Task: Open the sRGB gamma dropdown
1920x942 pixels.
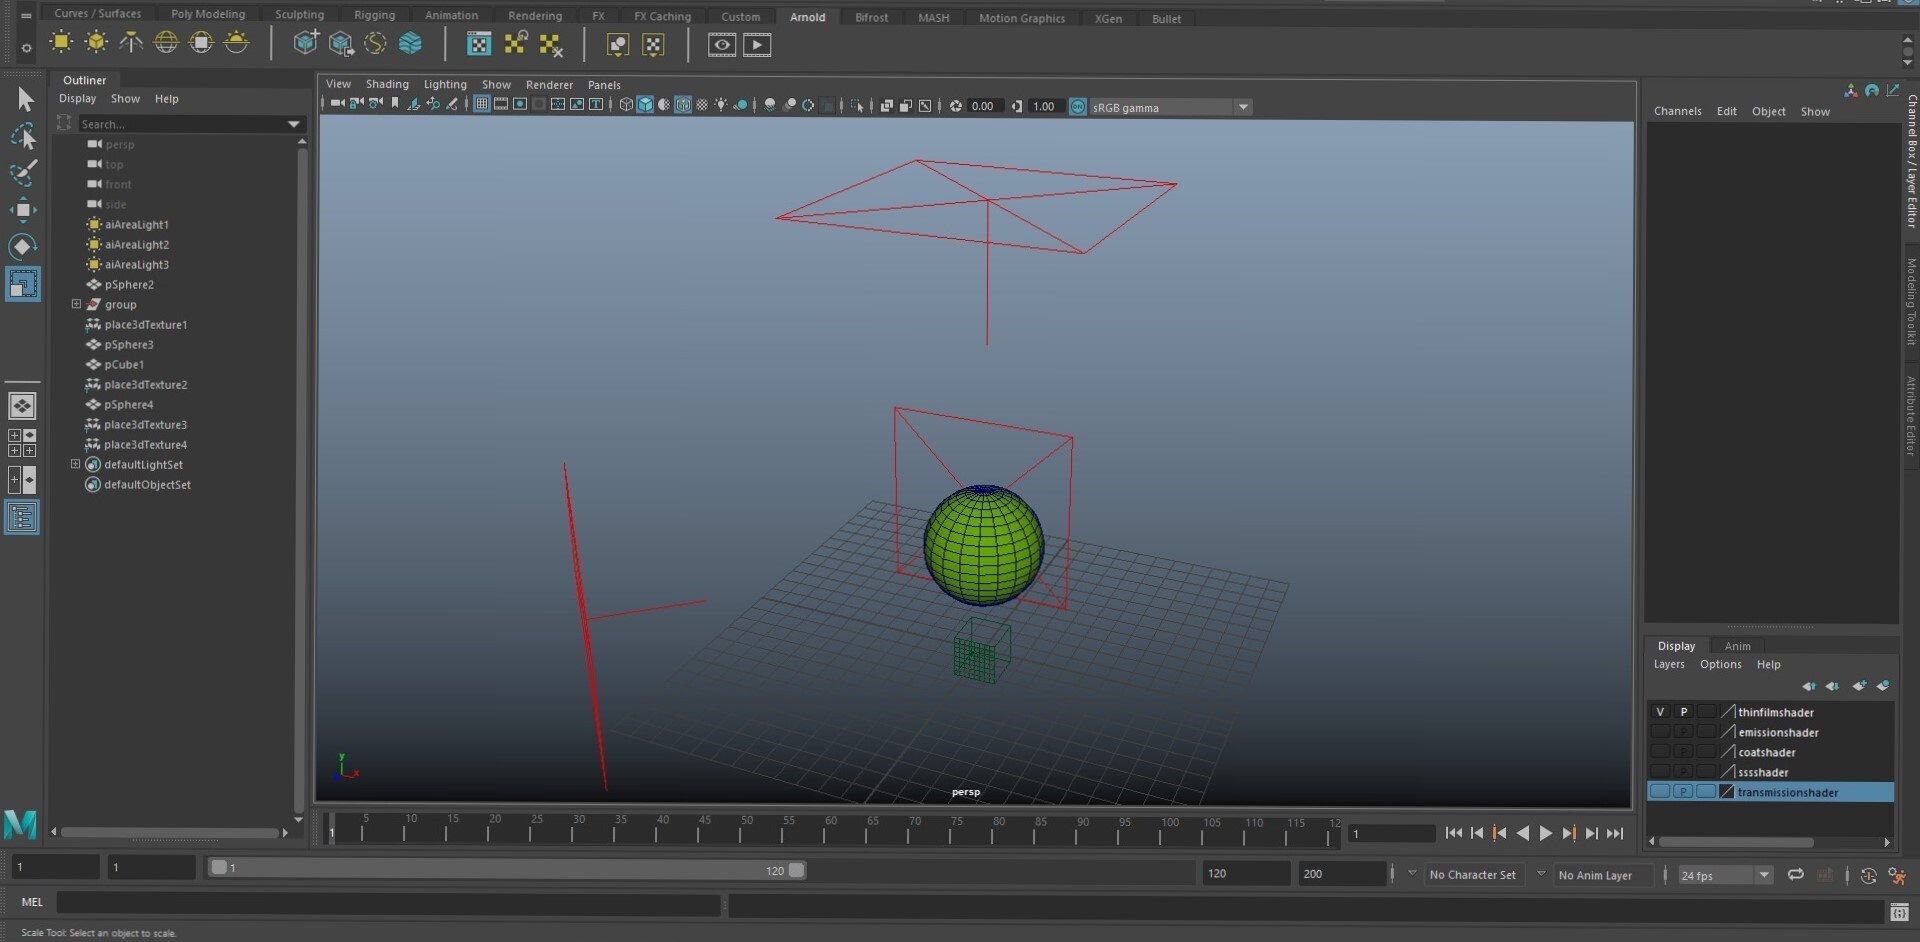Action: (x=1243, y=106)
